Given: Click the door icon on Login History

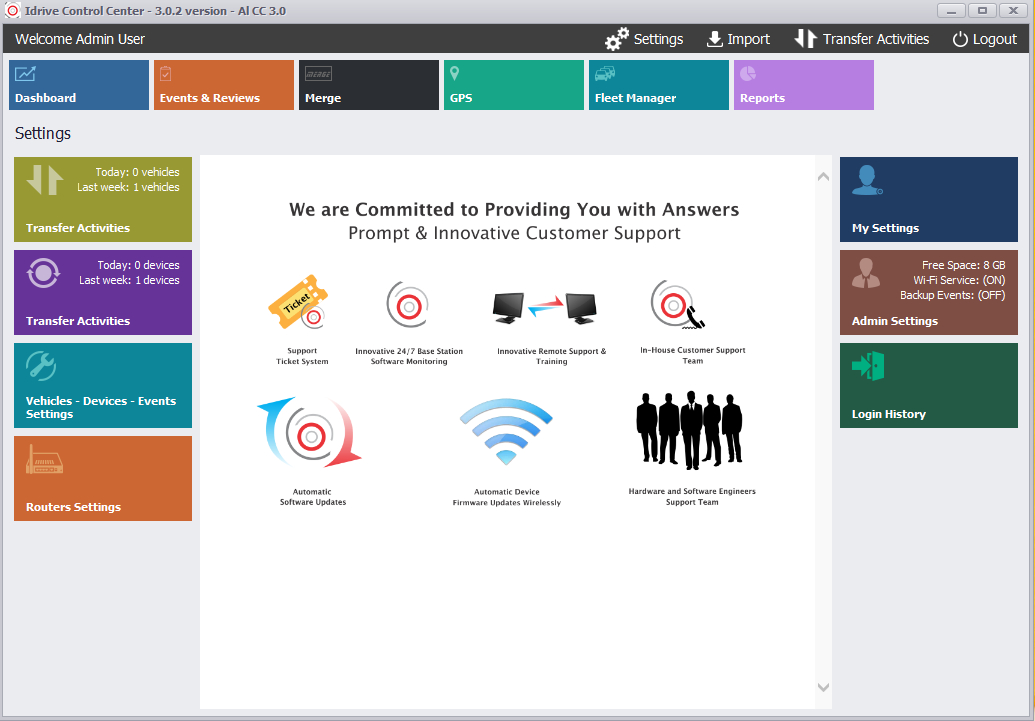Looking at the screenshot, I should coord(867,366).
